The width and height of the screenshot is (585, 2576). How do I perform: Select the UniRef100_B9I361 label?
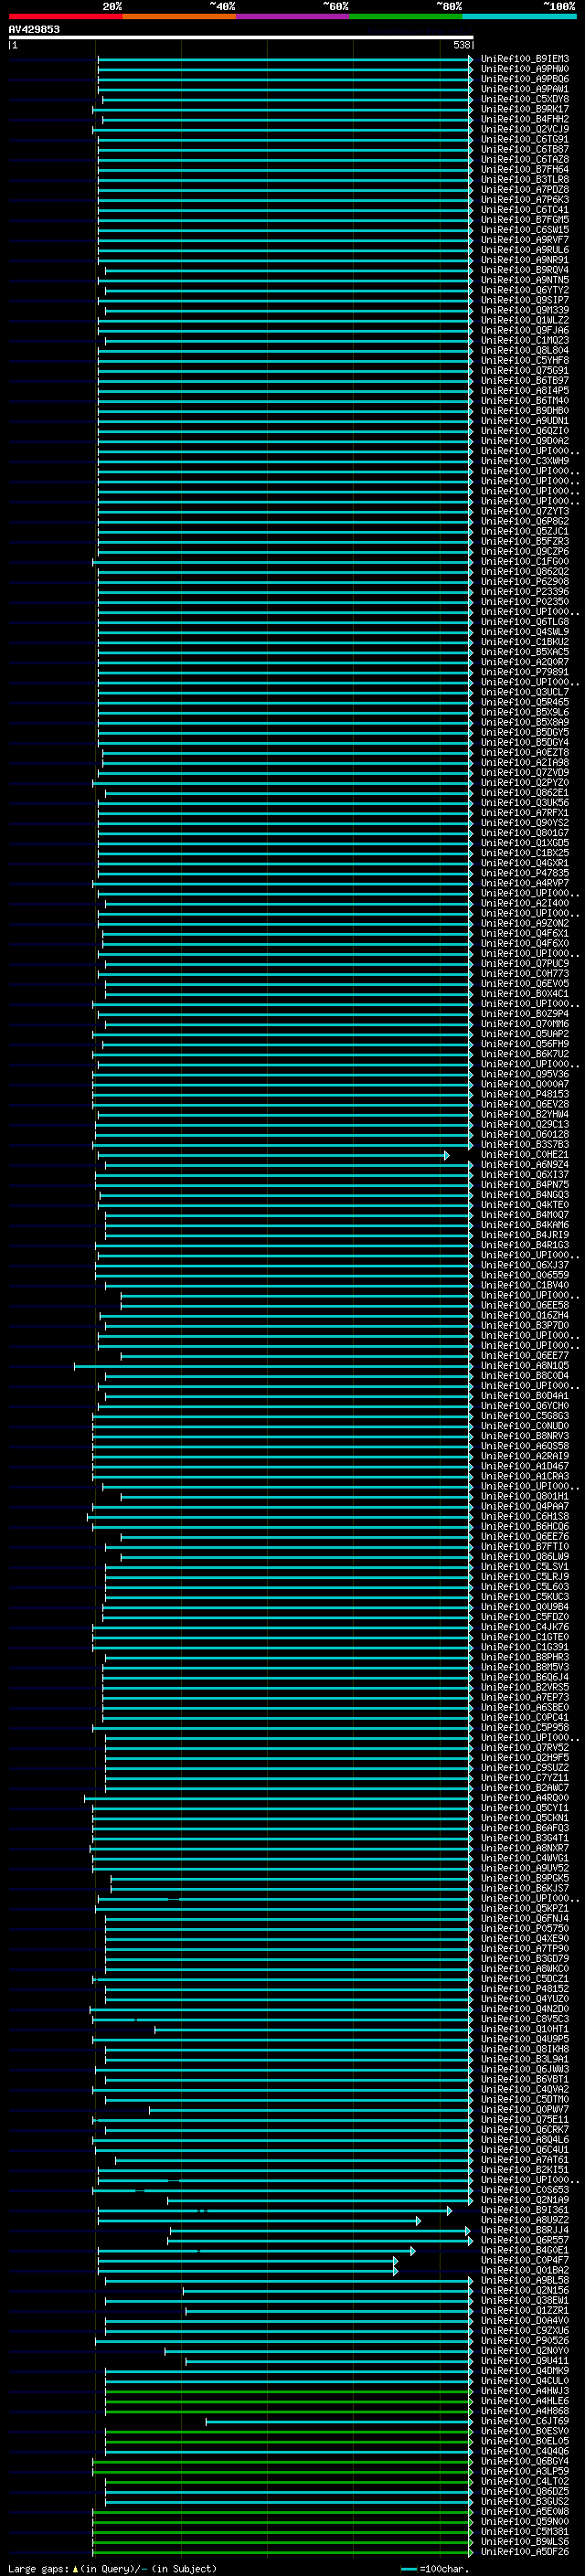[525, 2211]
